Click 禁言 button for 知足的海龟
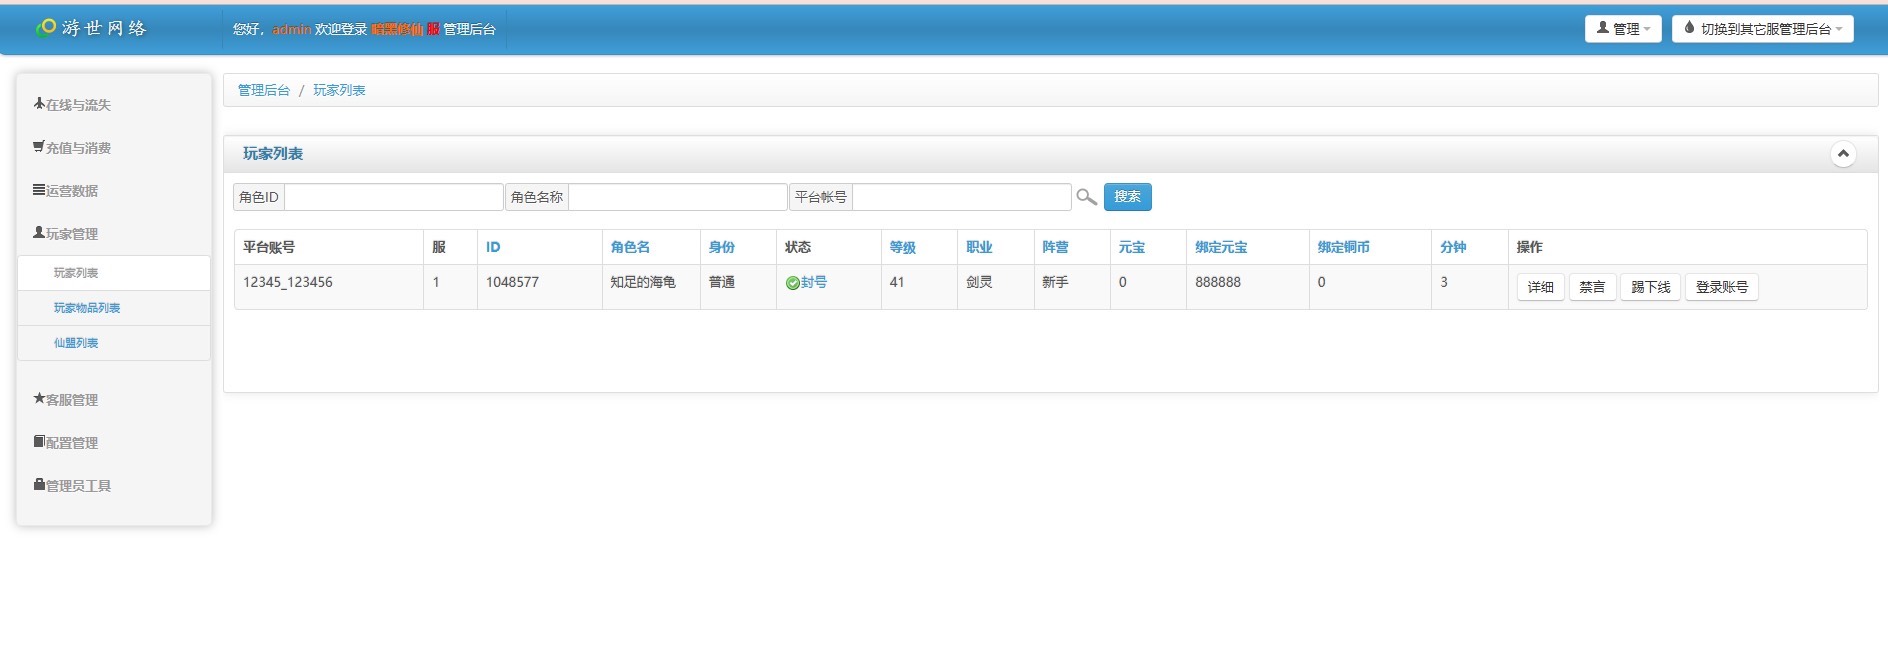Viewport: 1888px width, 656px height. pyautogui.click(x=1592, y=287)
